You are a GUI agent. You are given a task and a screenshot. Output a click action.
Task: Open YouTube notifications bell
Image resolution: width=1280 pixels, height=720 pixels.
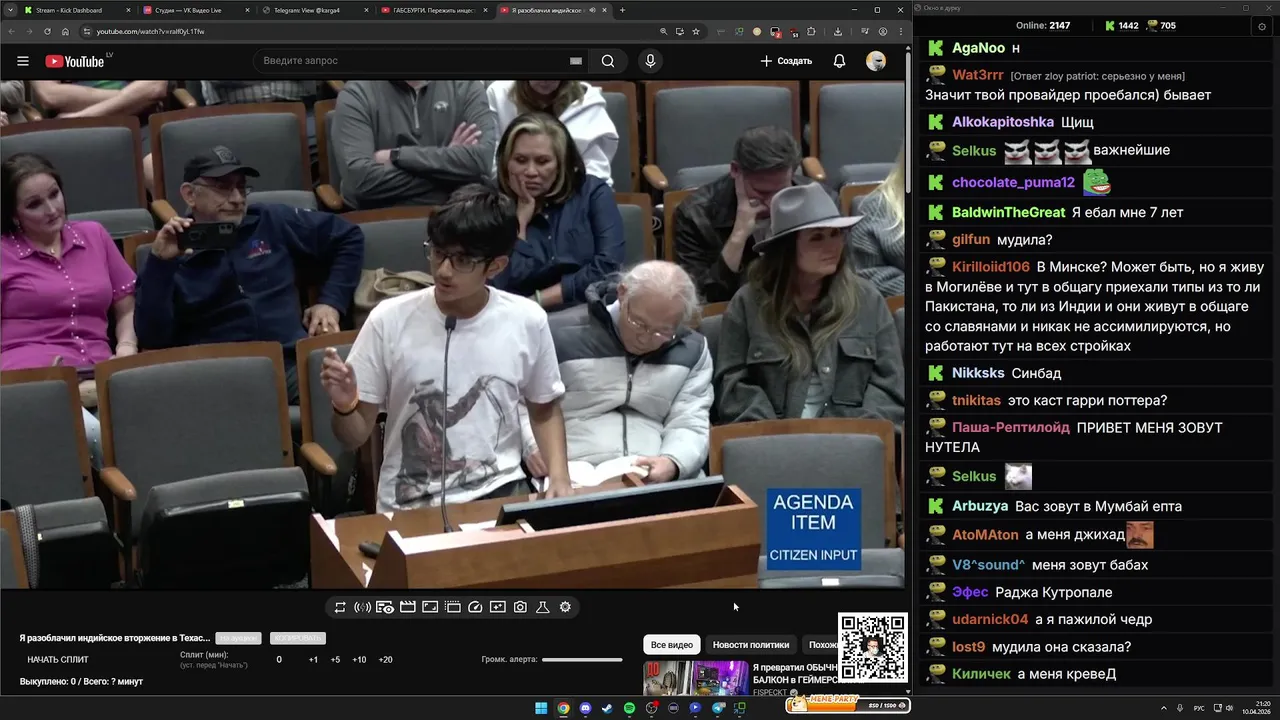point(839,61)
